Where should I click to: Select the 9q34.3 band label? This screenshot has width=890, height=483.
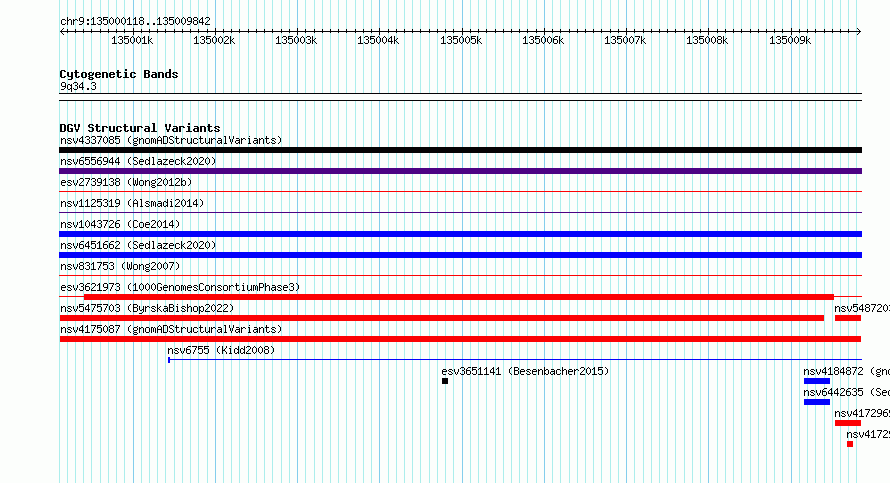[x=78, y=86]
